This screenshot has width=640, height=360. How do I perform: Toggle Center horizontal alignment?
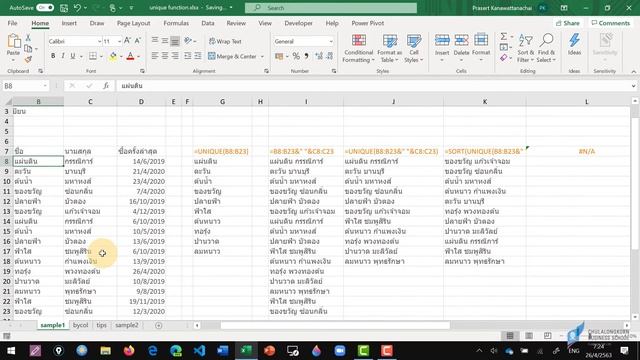tap(165, 56)
